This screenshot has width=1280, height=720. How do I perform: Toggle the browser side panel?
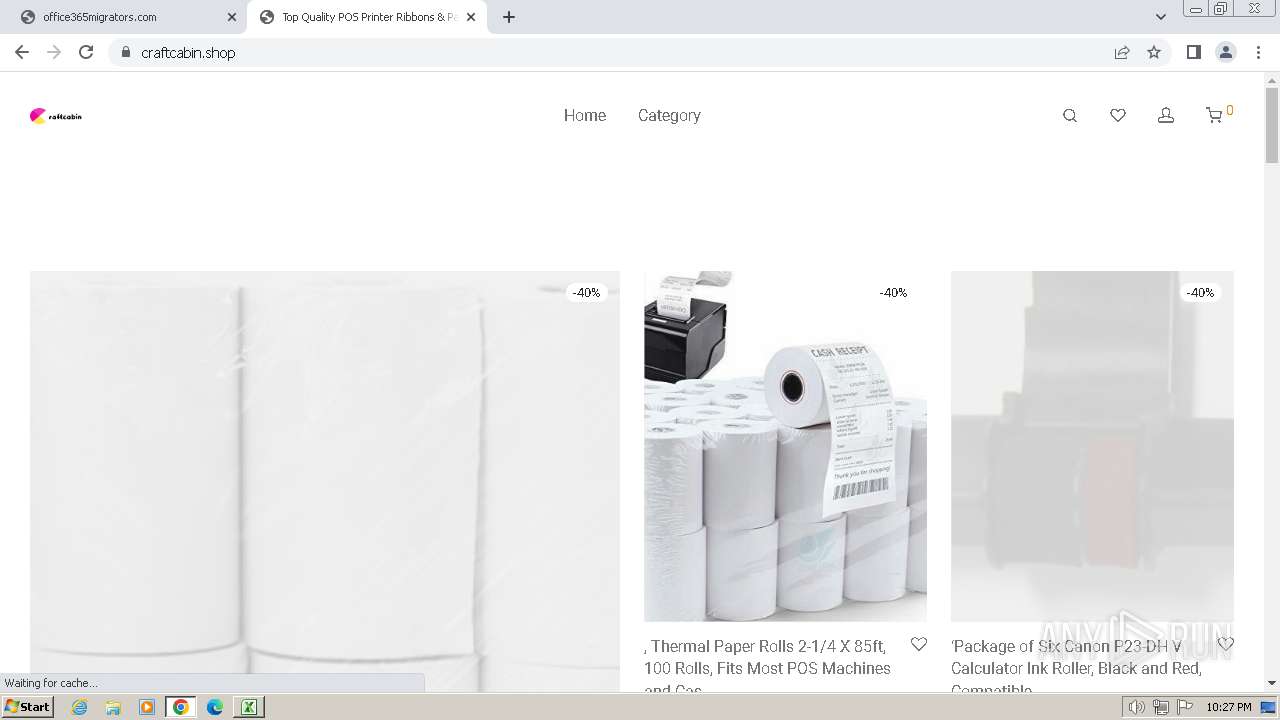[1194, 52]
